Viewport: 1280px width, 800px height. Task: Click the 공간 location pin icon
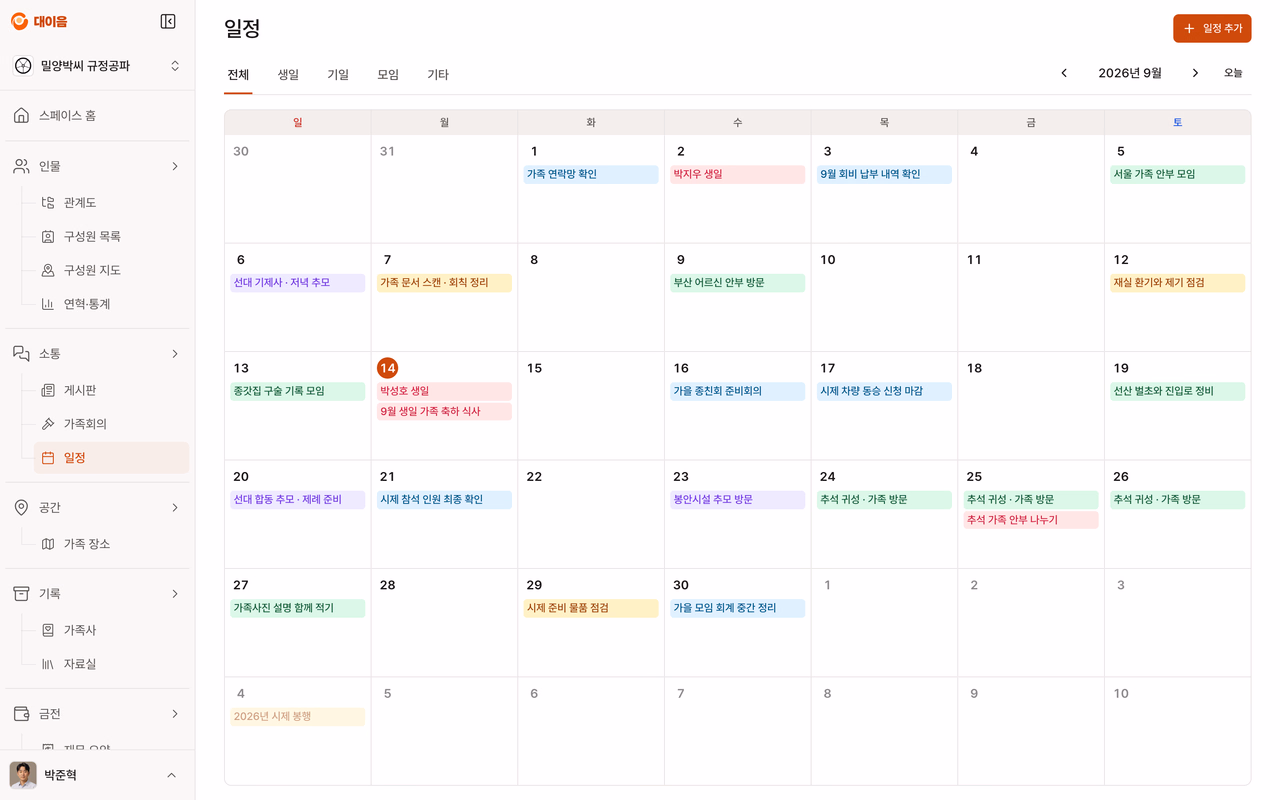tap(21, 508)
